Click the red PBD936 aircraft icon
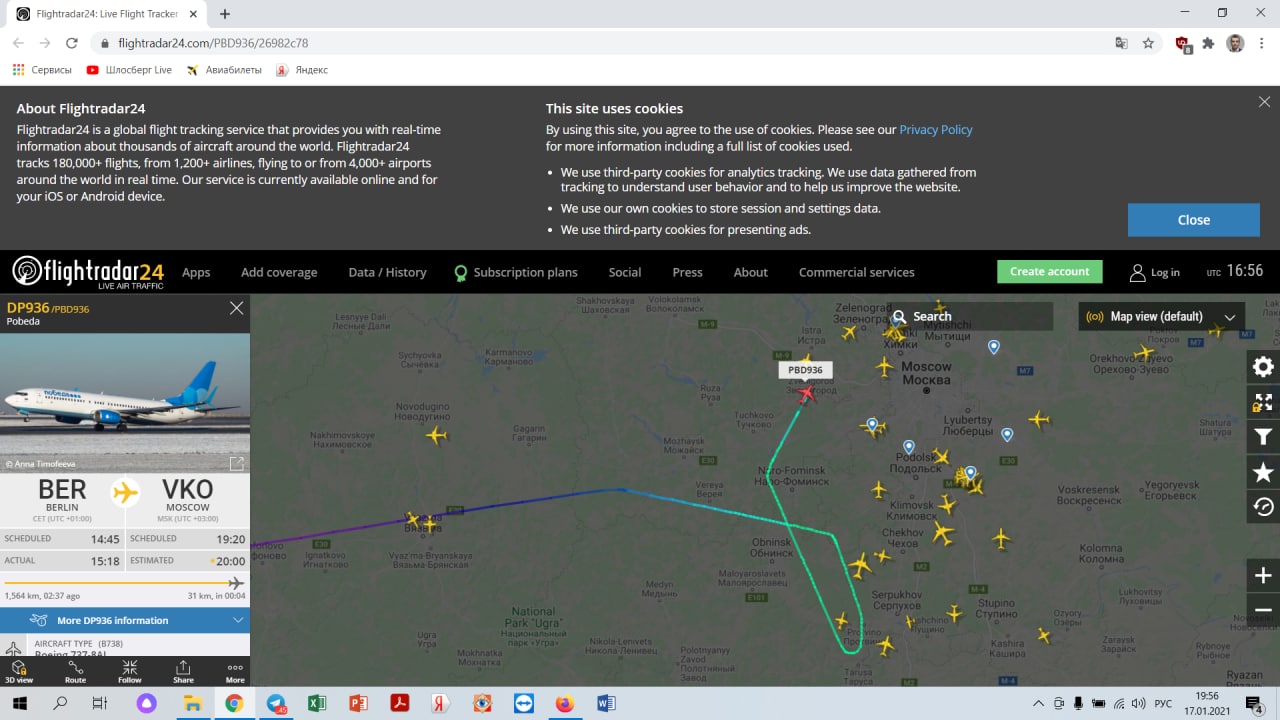This screenshot has width=1280, height=720. click(807, 392)
